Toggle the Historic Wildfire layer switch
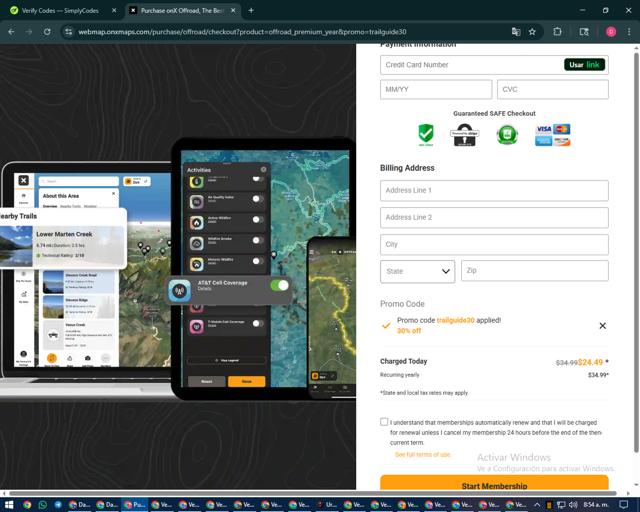This screenshot has height=512, width=640. coord(258,261)
